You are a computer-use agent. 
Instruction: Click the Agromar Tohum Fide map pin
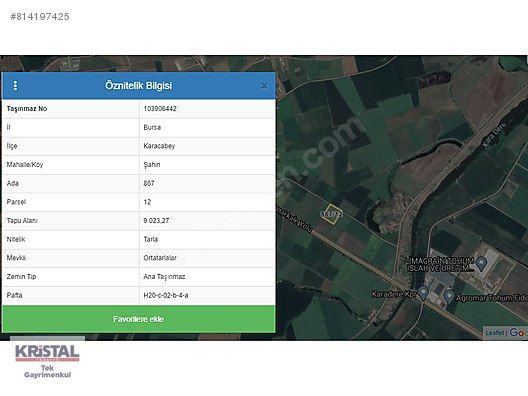(x=449, y=297)
